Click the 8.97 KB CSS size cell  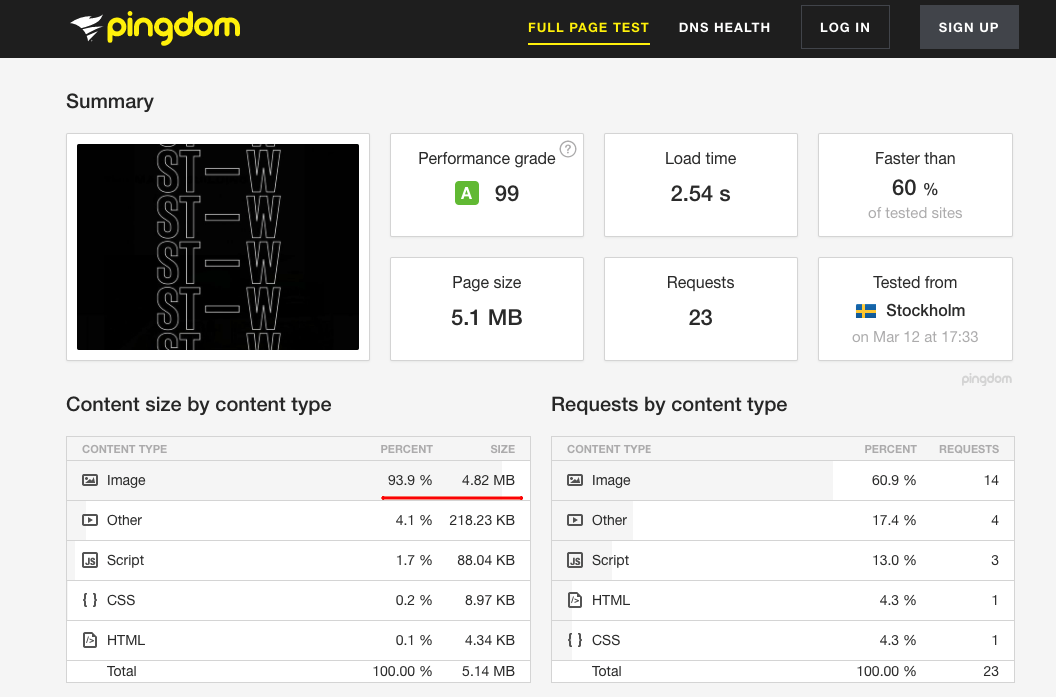[x=490, y=600]
